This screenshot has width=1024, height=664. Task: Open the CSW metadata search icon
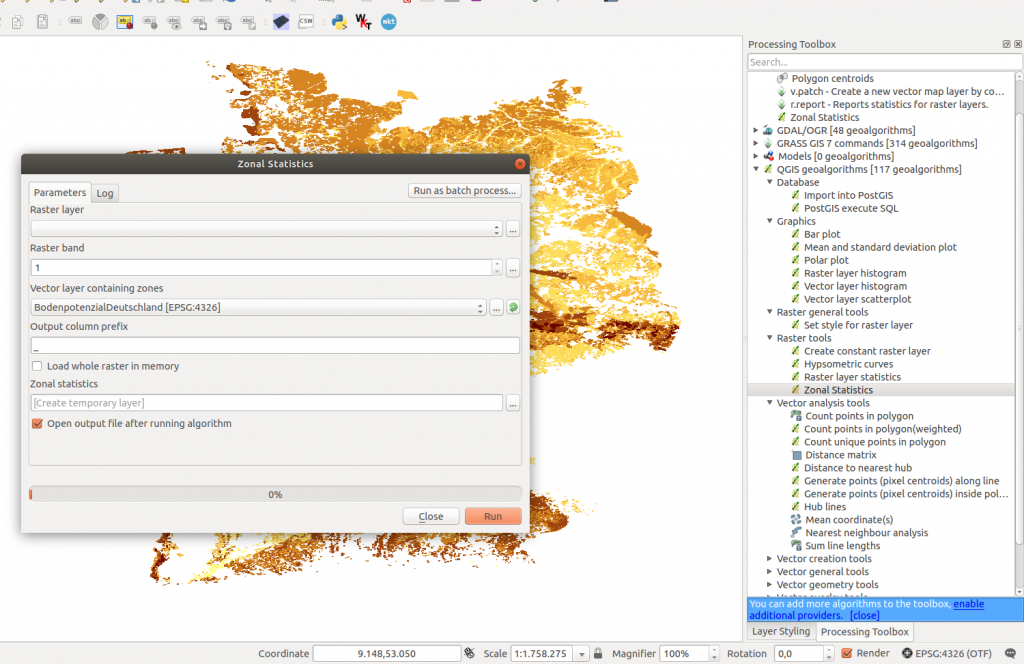306,21
